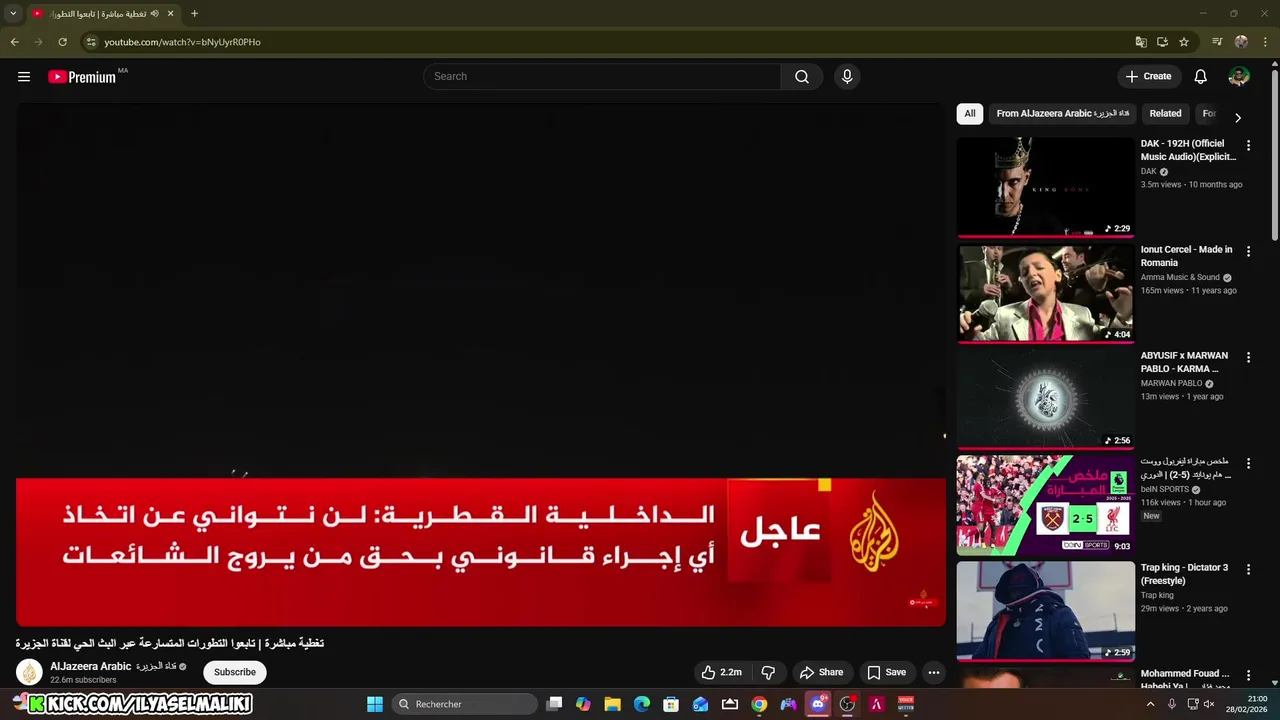This screenshot has width=1280, height=720.
Task: Click the video player area
Action: 480,364
